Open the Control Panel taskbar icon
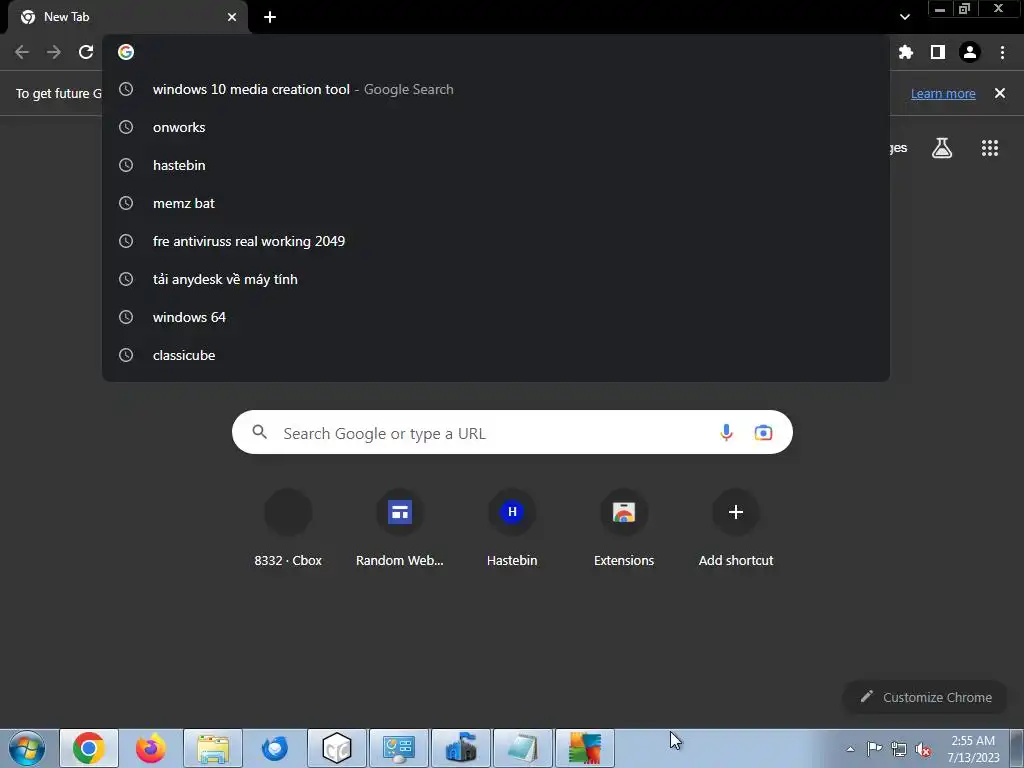The height and width of the screenshot is (768, 1024). (399, 748)
